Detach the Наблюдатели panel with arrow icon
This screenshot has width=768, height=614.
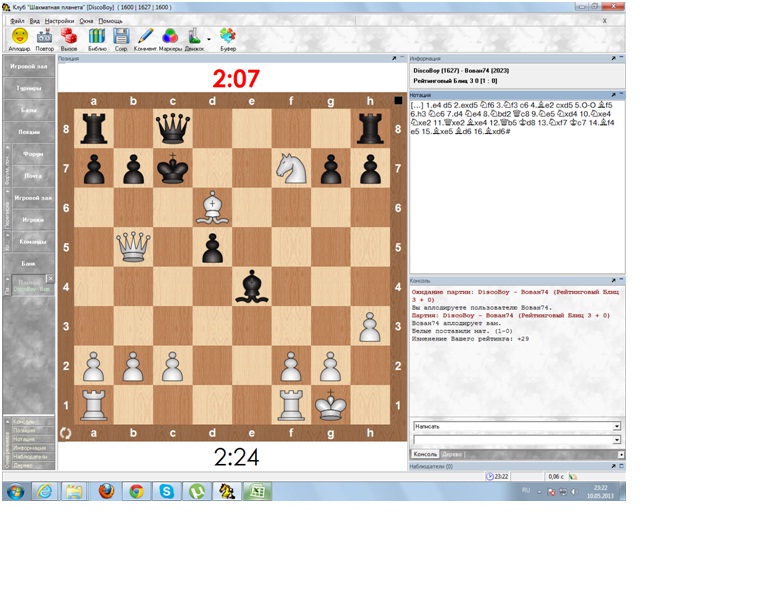613,466
